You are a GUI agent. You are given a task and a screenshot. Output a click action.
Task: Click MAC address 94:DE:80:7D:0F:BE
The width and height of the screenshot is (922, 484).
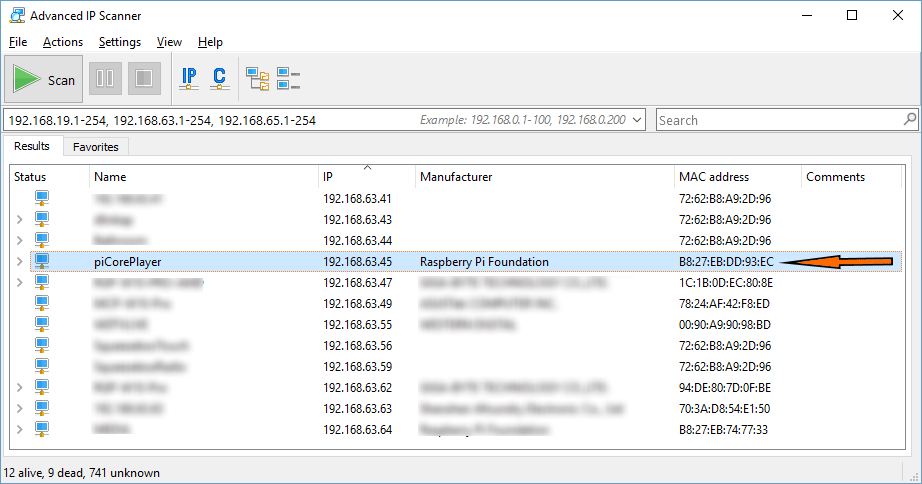pos(725,388)
